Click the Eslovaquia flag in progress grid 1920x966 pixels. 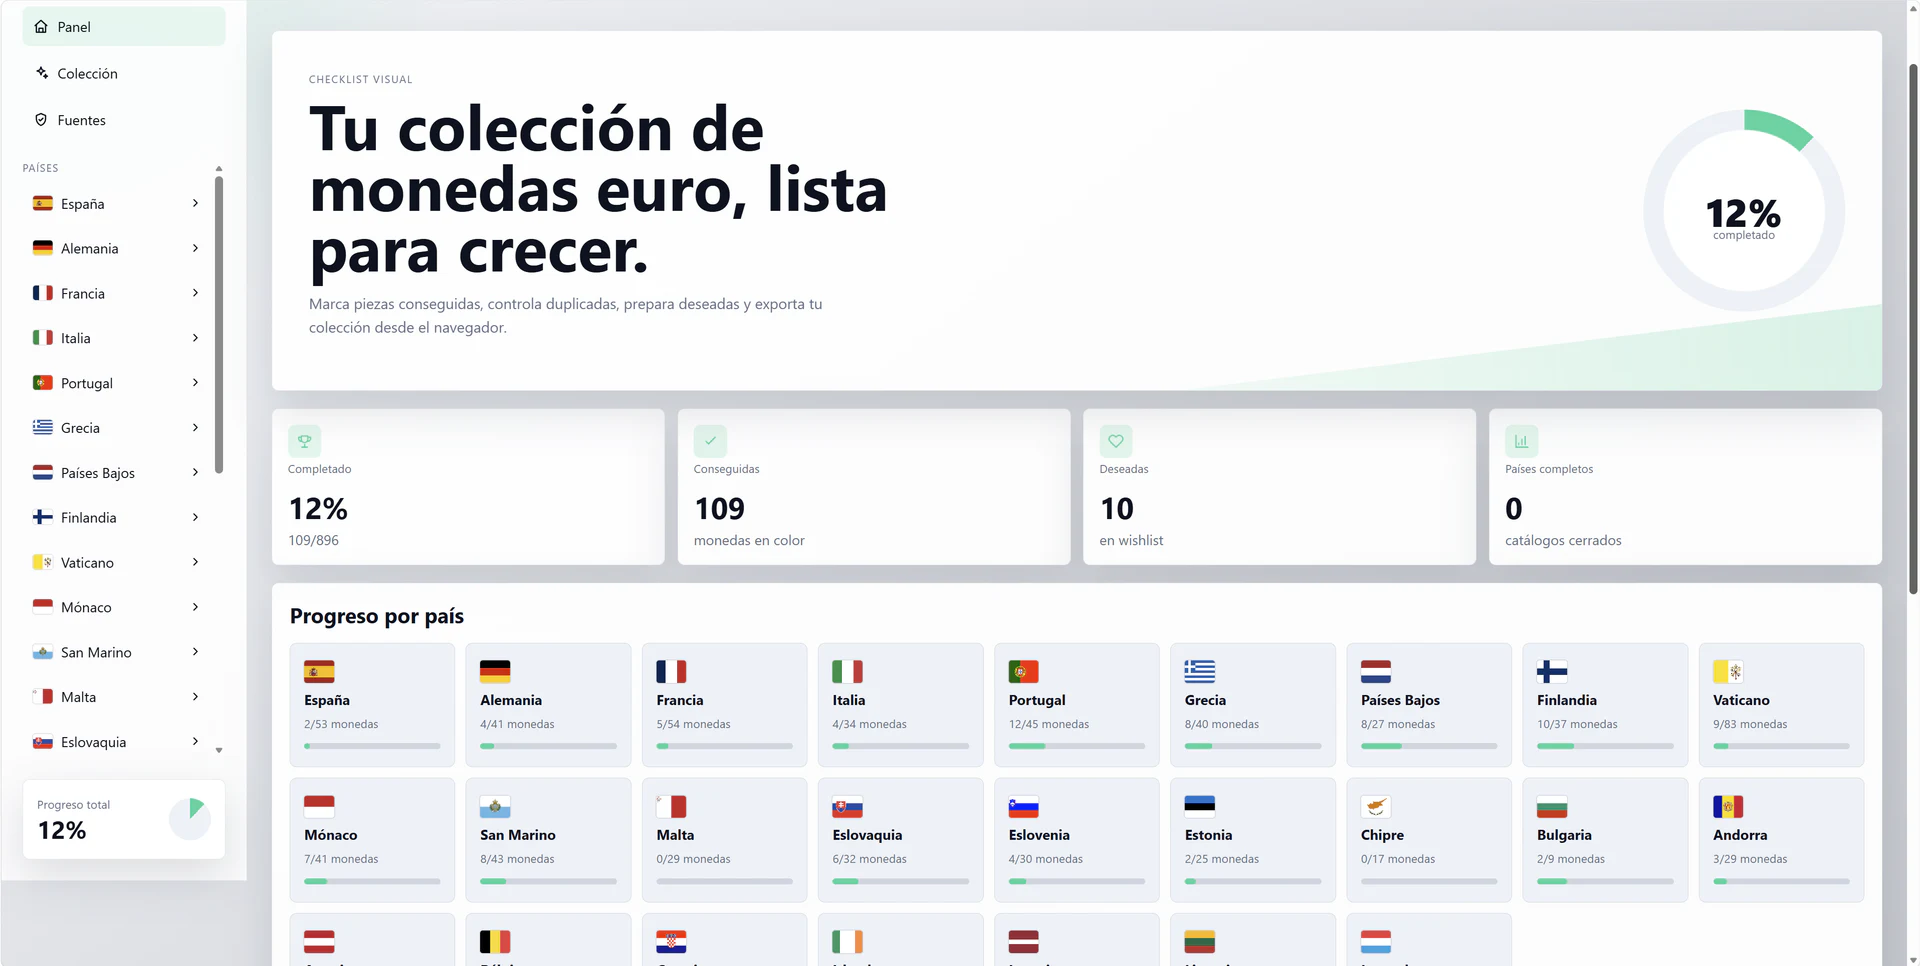tap(847, 806)
